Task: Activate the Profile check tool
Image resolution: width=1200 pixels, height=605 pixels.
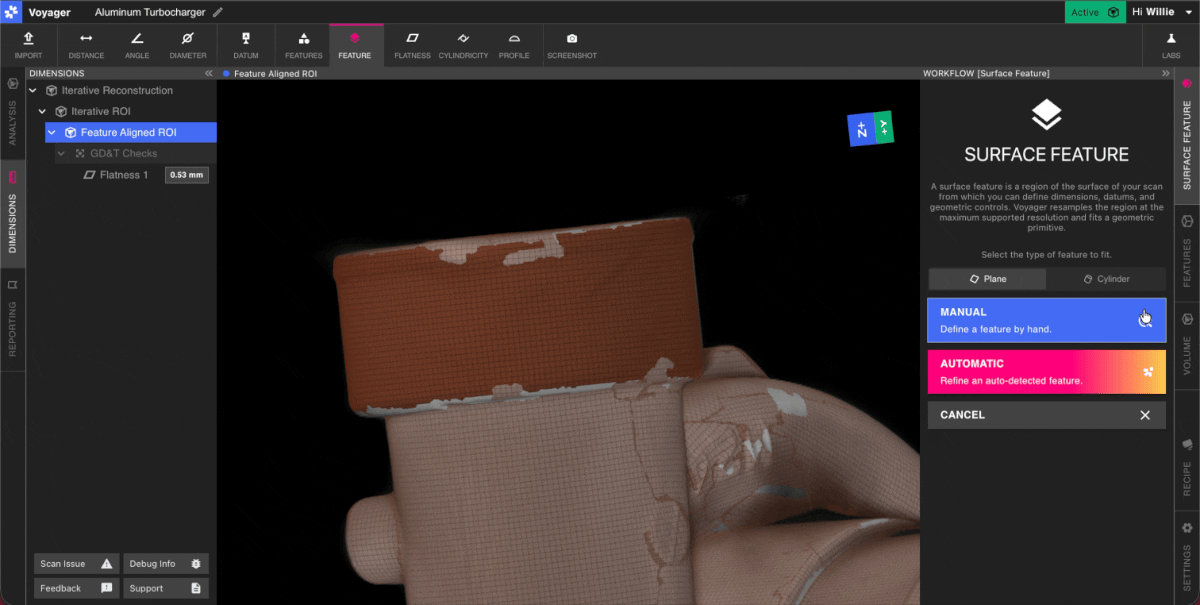Action: pos(514,45)
